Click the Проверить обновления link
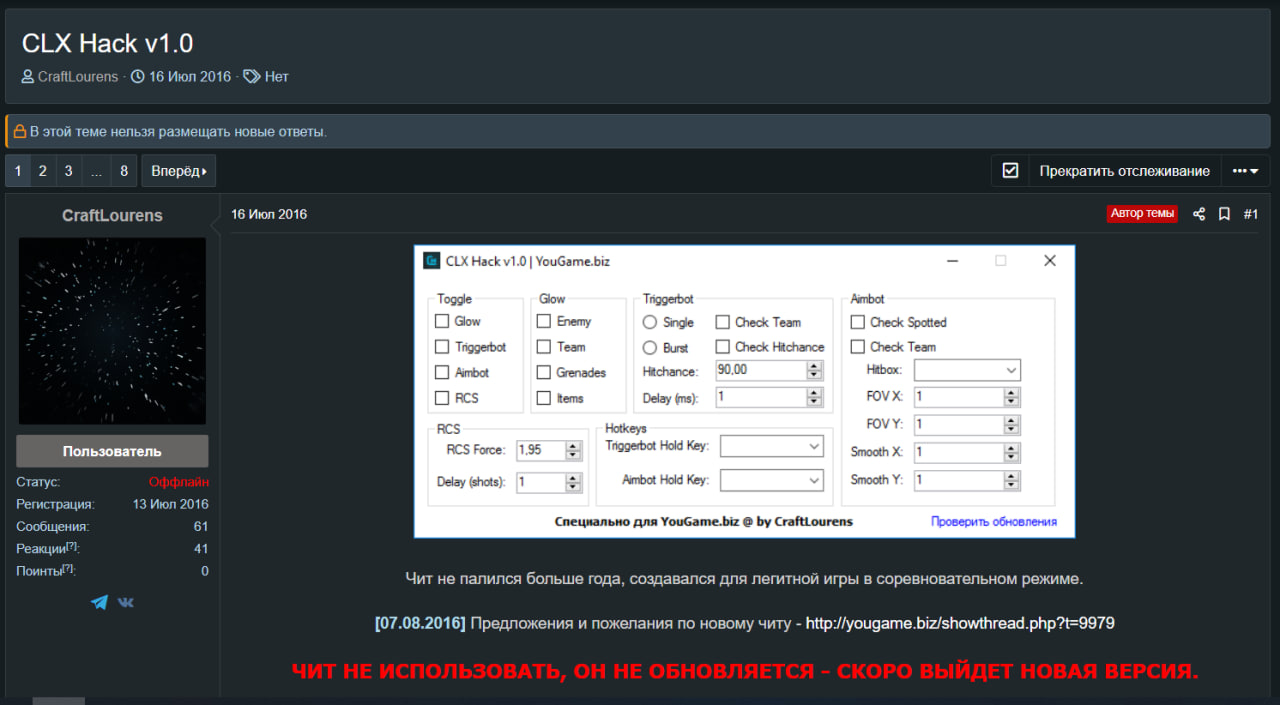The width and height of the screenshot is (1280, 705). pyautogui.click(x=994, y=521)
